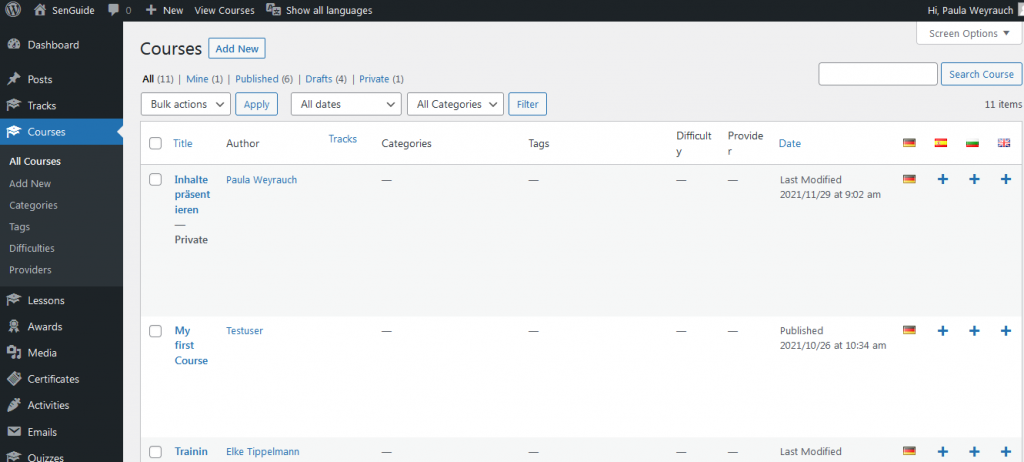Expand the Screen Options panel
Screen dimensions: 1024x462
tap(969, 33)
